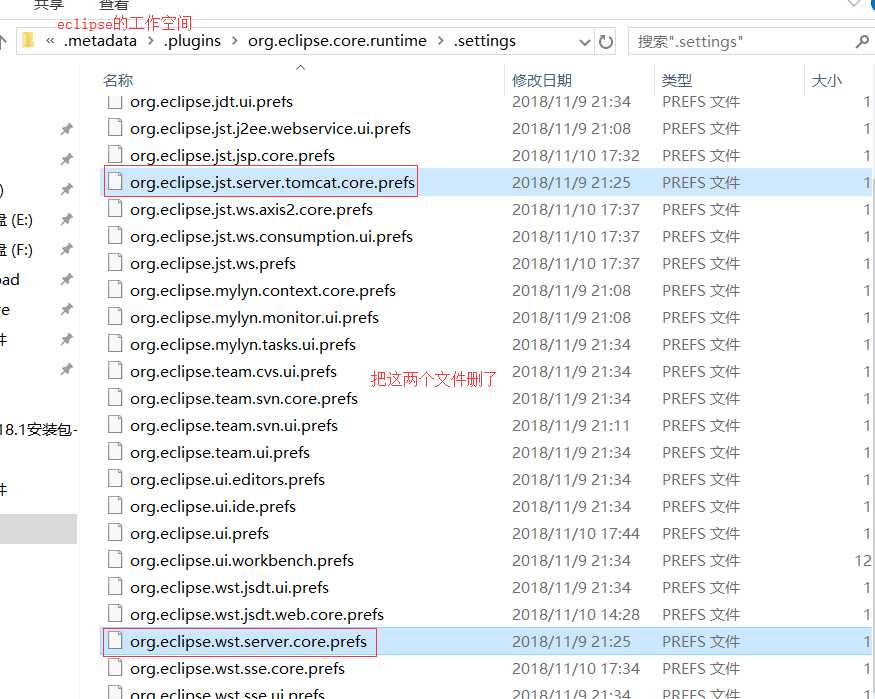Viewport: 875px width, 699px height.
Task: Click PREFS 文件 type of org.eclipse.ui.ide.prefs
Action: (701, 507)
